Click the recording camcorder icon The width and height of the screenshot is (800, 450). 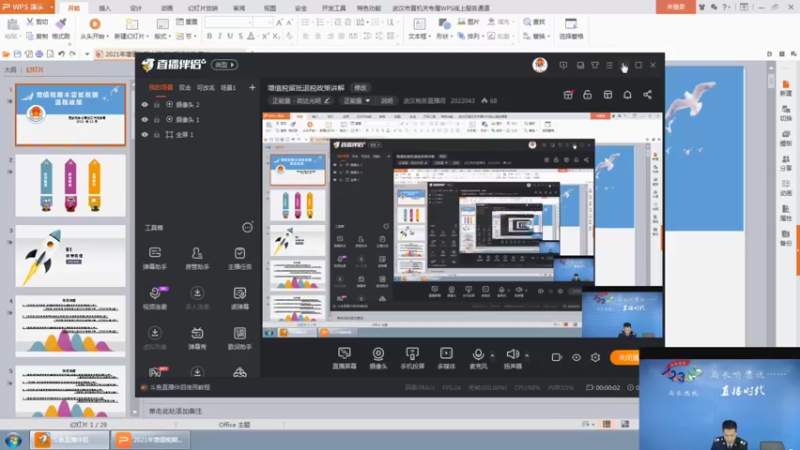click(x=556, y=358)
